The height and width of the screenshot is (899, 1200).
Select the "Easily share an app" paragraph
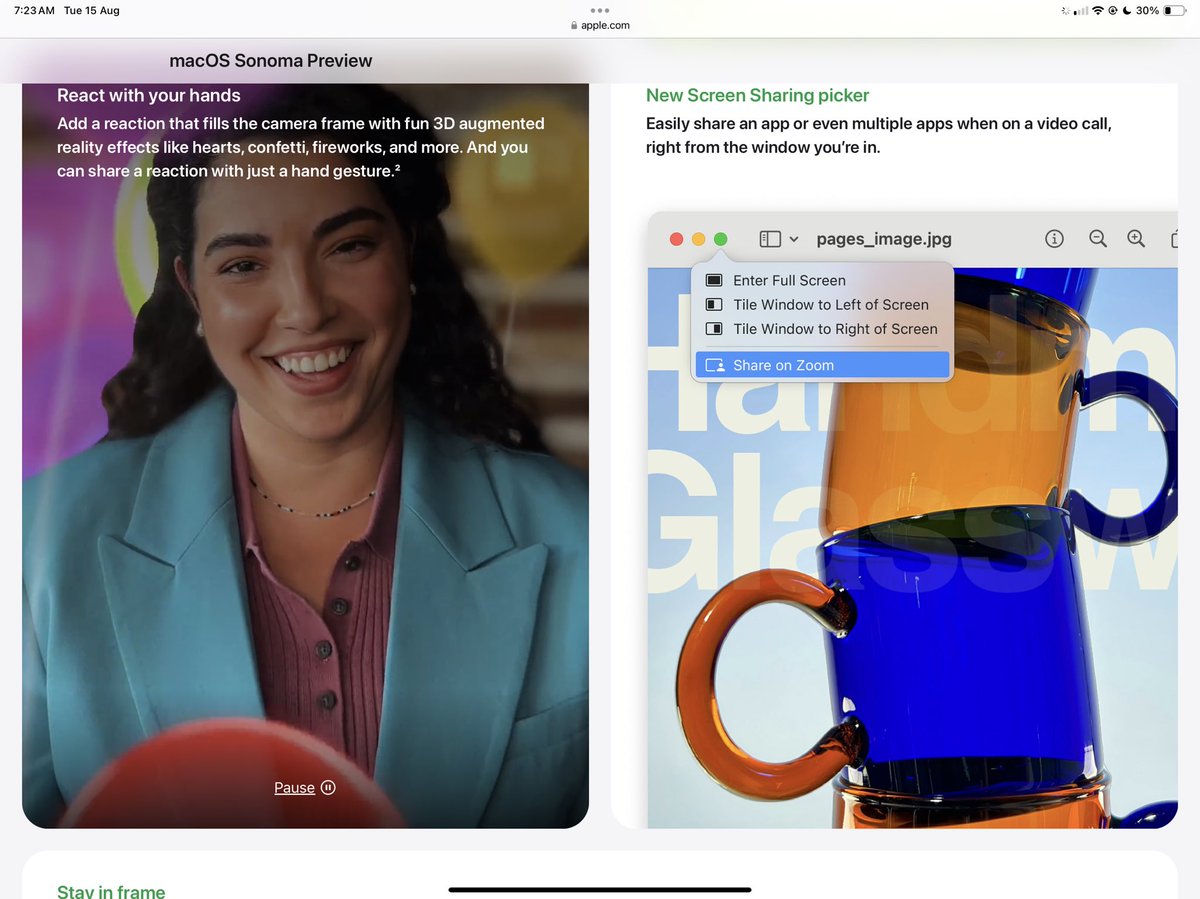tap(879, 135)
